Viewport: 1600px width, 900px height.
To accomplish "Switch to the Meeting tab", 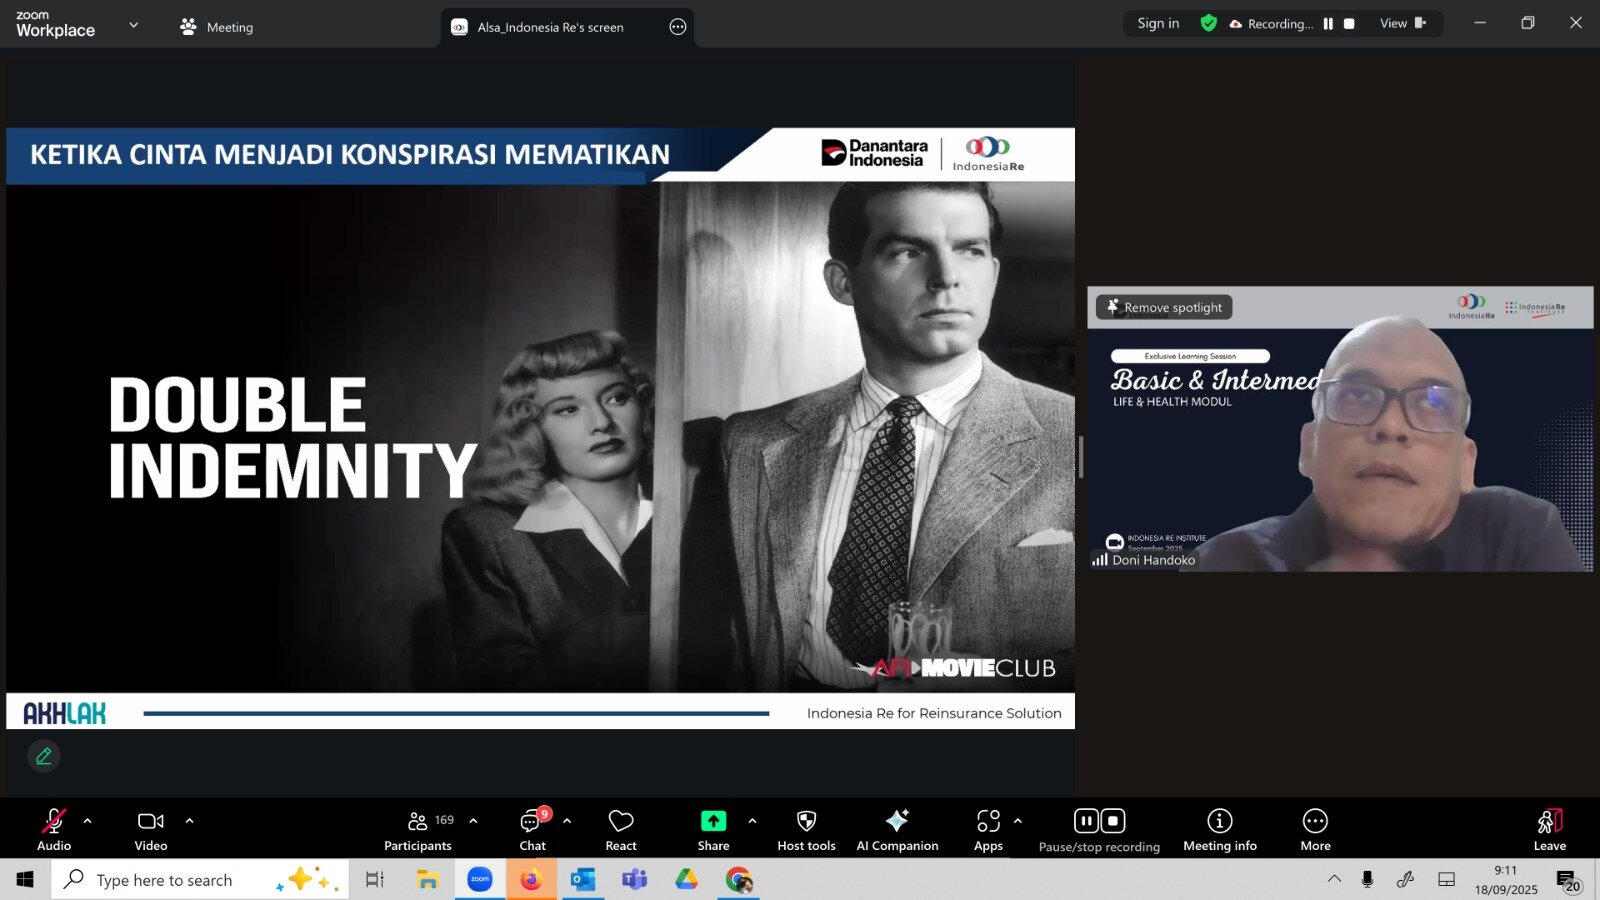I will point(217,27).
